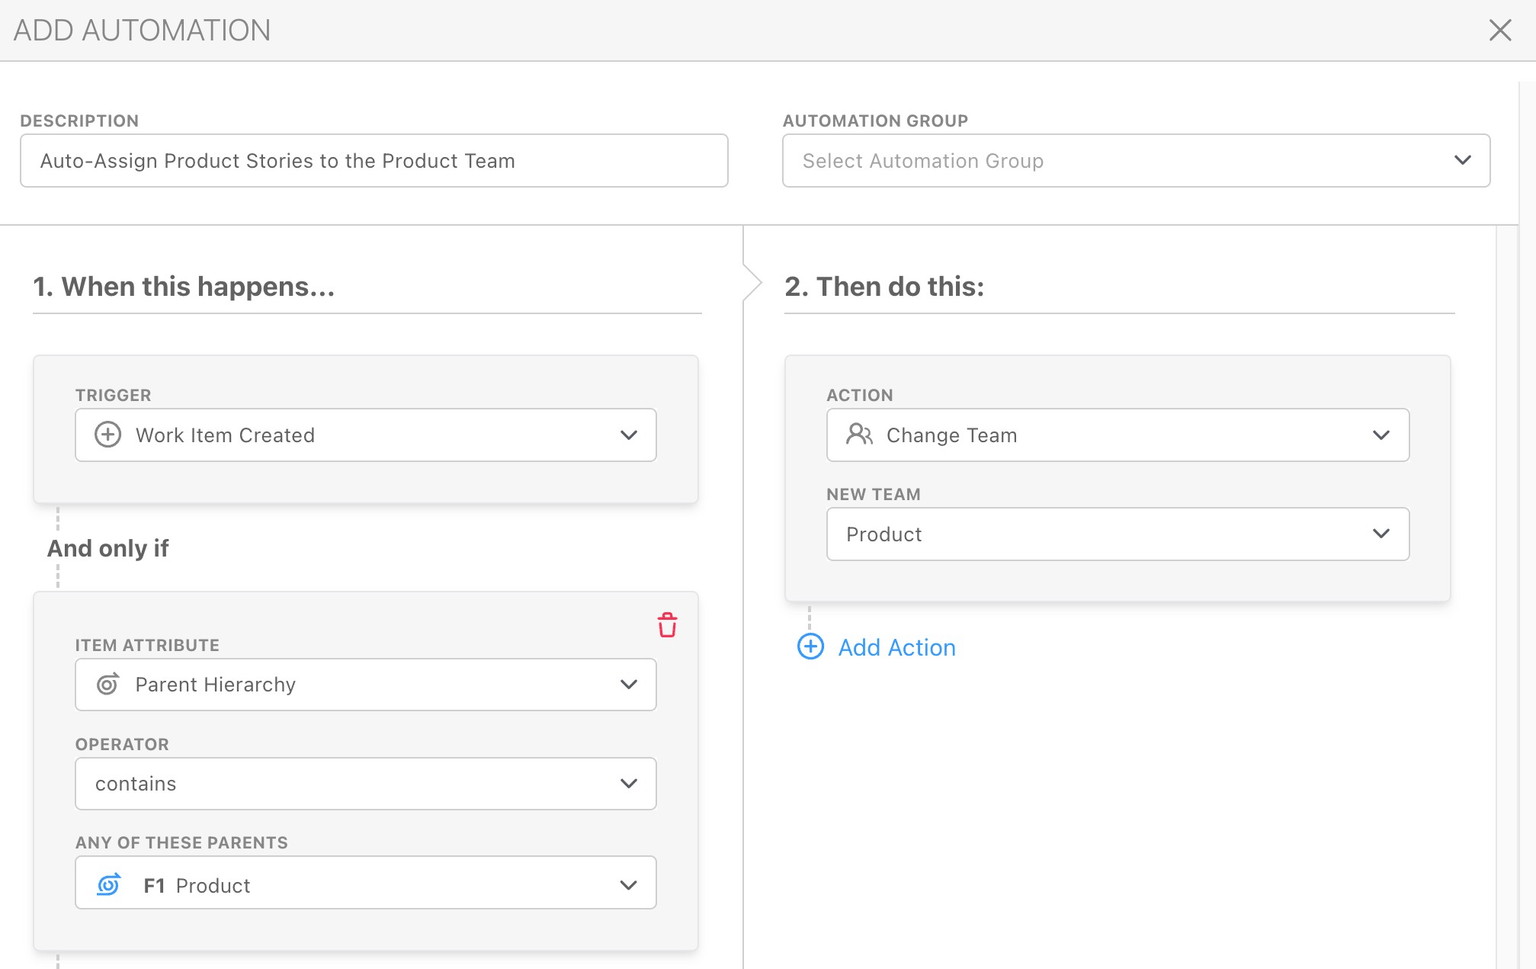Open the Item Attribute dropdown arrow

click(x=628, y=685)
